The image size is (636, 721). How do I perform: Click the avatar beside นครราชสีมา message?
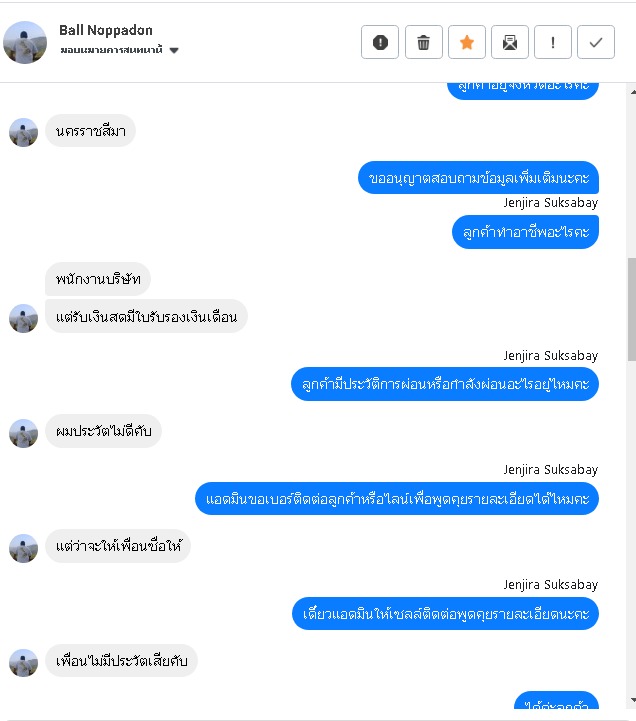23,132
